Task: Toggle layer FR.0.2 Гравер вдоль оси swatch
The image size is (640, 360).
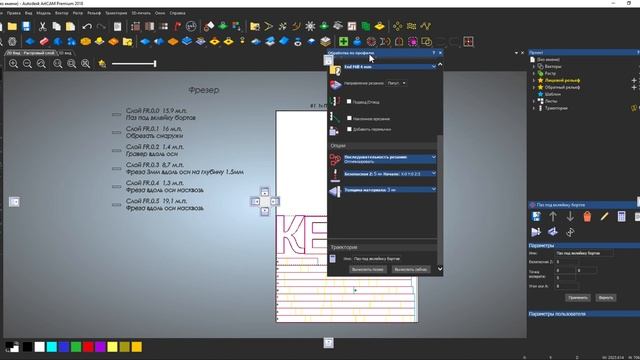Action: point(117,150)
